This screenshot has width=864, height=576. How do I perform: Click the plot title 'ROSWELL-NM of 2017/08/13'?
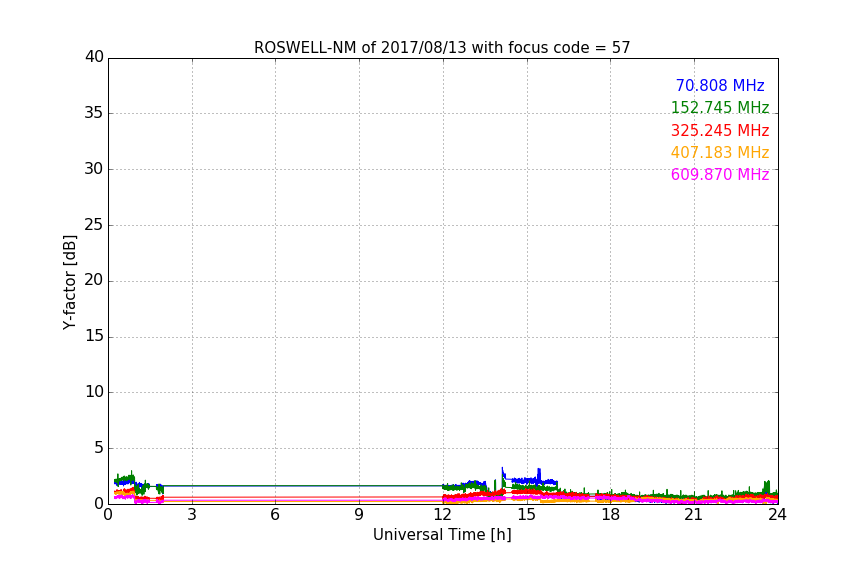click(361, 48)
